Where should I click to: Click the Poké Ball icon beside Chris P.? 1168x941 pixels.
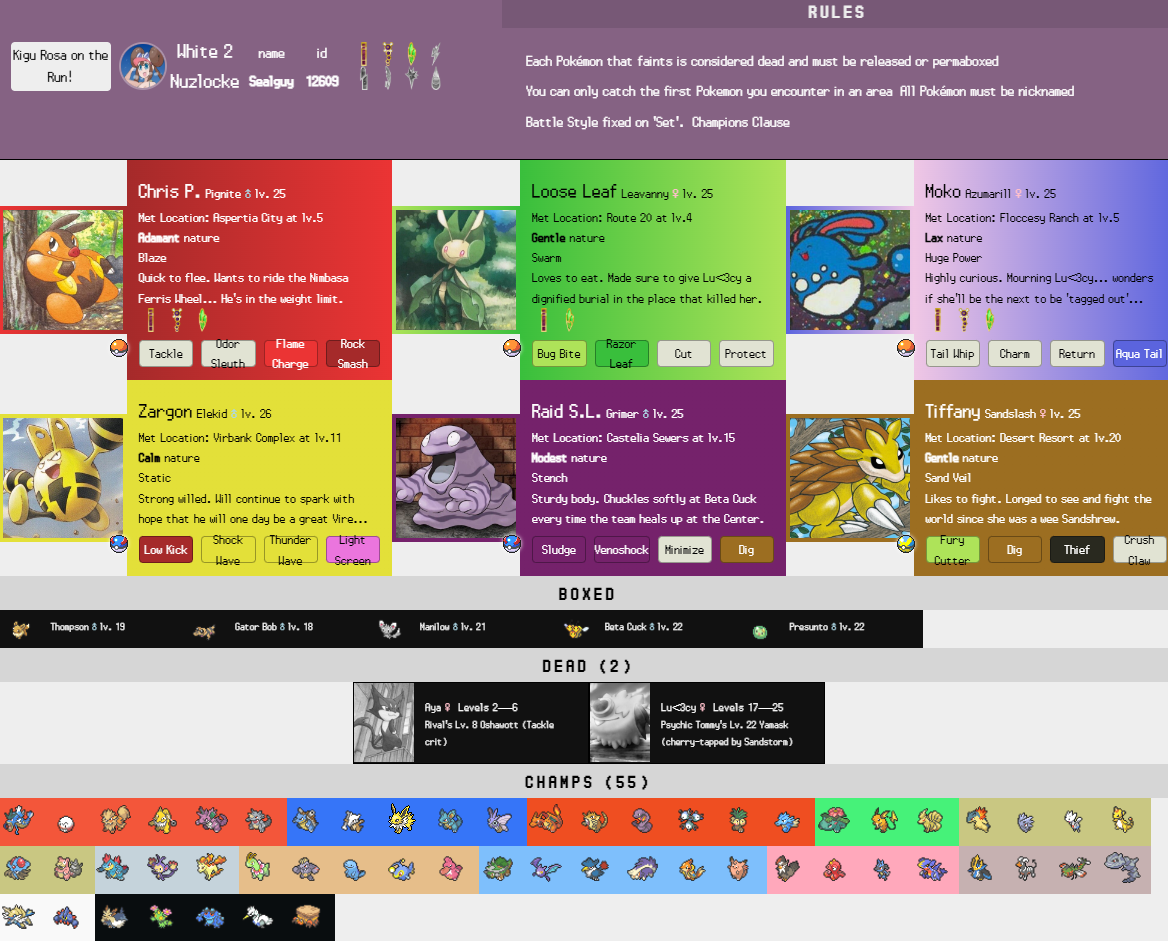[x=118, y=347]
